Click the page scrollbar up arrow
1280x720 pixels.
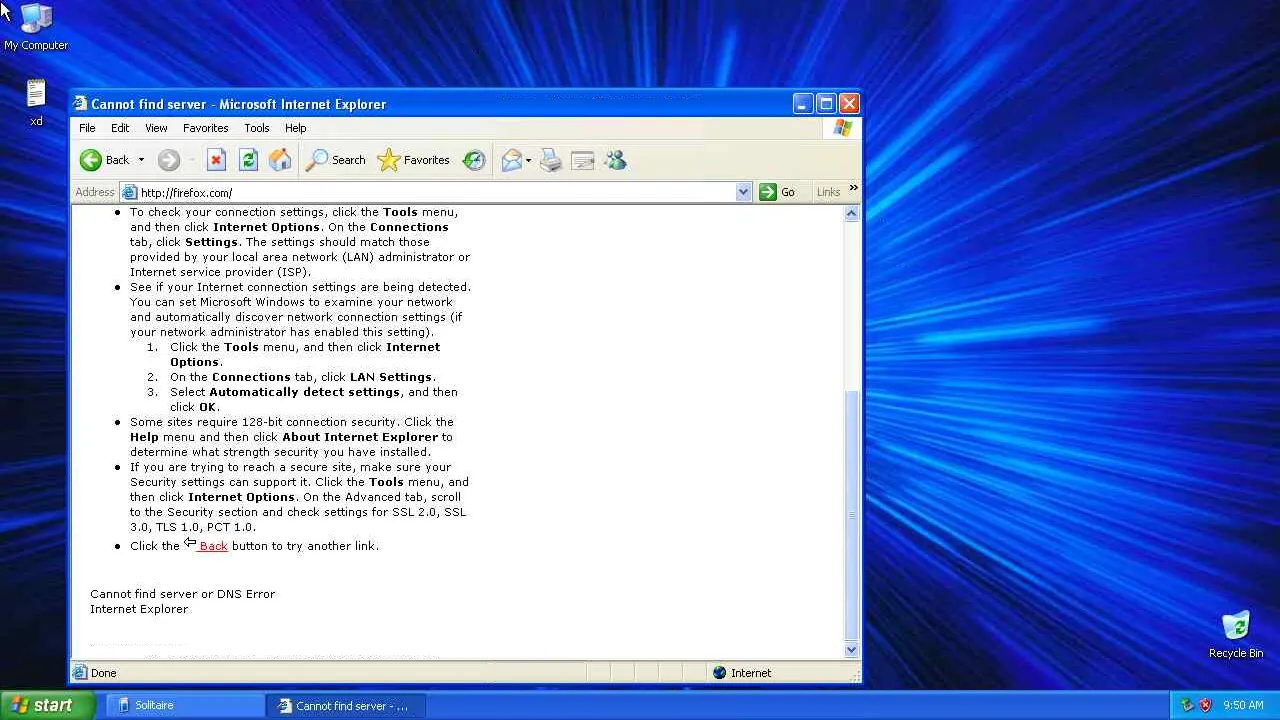coord(852,213)
